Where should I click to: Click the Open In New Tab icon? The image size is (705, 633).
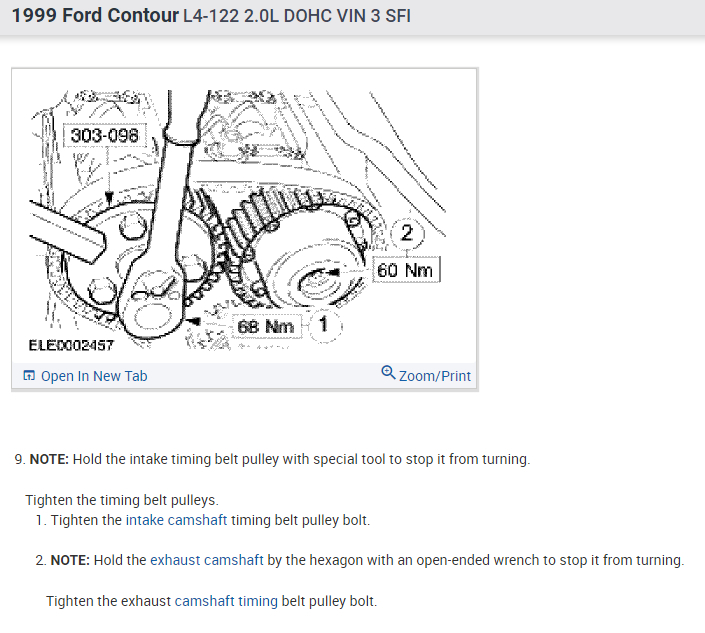click(x=29, y=375)
